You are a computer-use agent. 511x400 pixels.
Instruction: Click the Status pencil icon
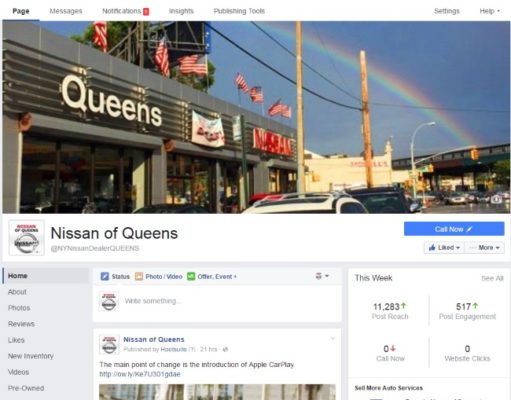click(105, 276)
